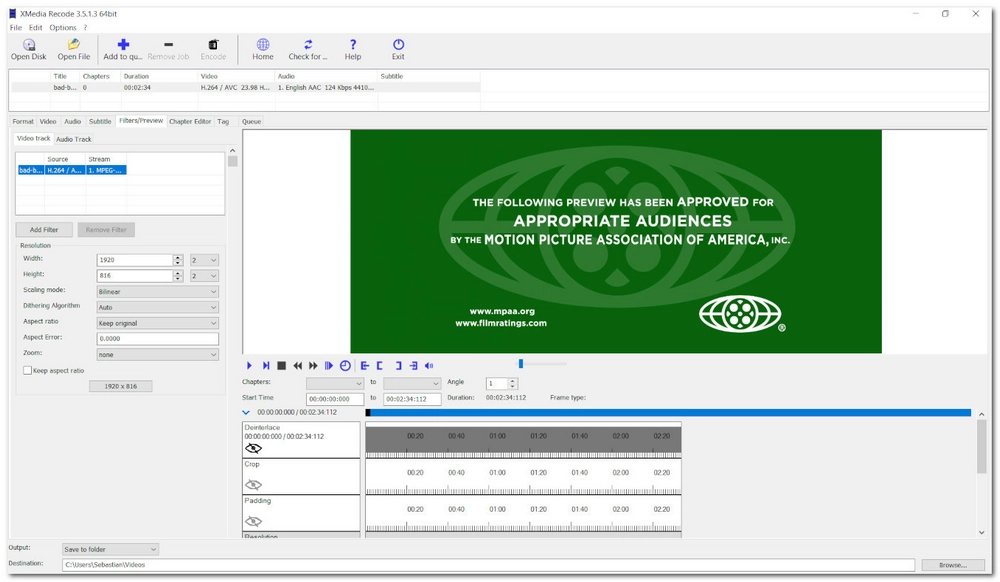Fast forward the preview
Image resolution: width=1000 pixels, height=582 pixels.
313,365
